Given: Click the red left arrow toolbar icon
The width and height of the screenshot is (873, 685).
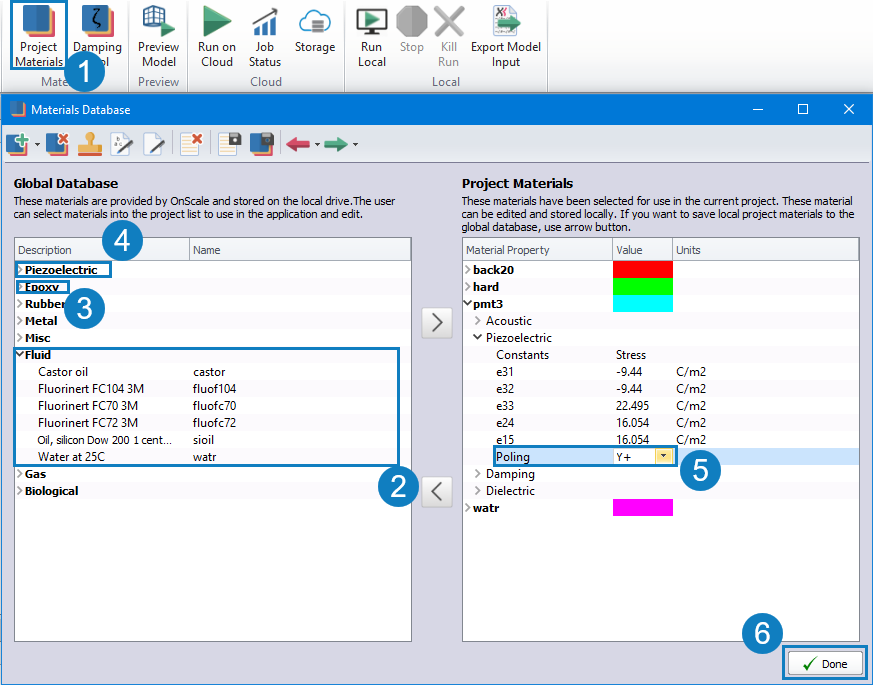Looking at the screenshot, I should [x=298, y=145].
